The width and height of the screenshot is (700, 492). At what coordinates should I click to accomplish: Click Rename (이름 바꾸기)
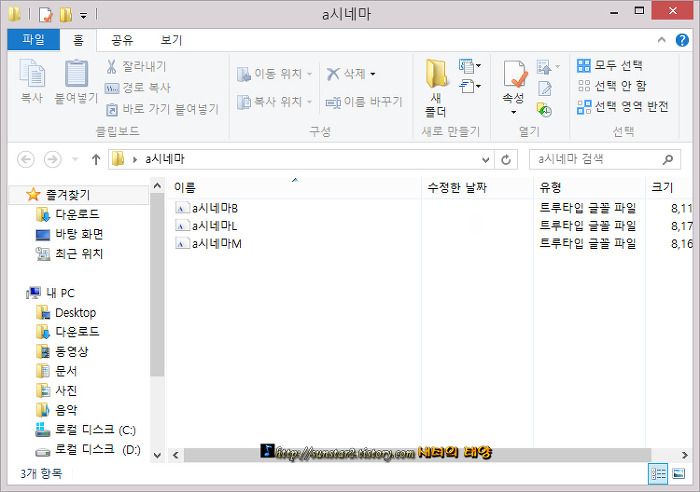pos(364,102)
